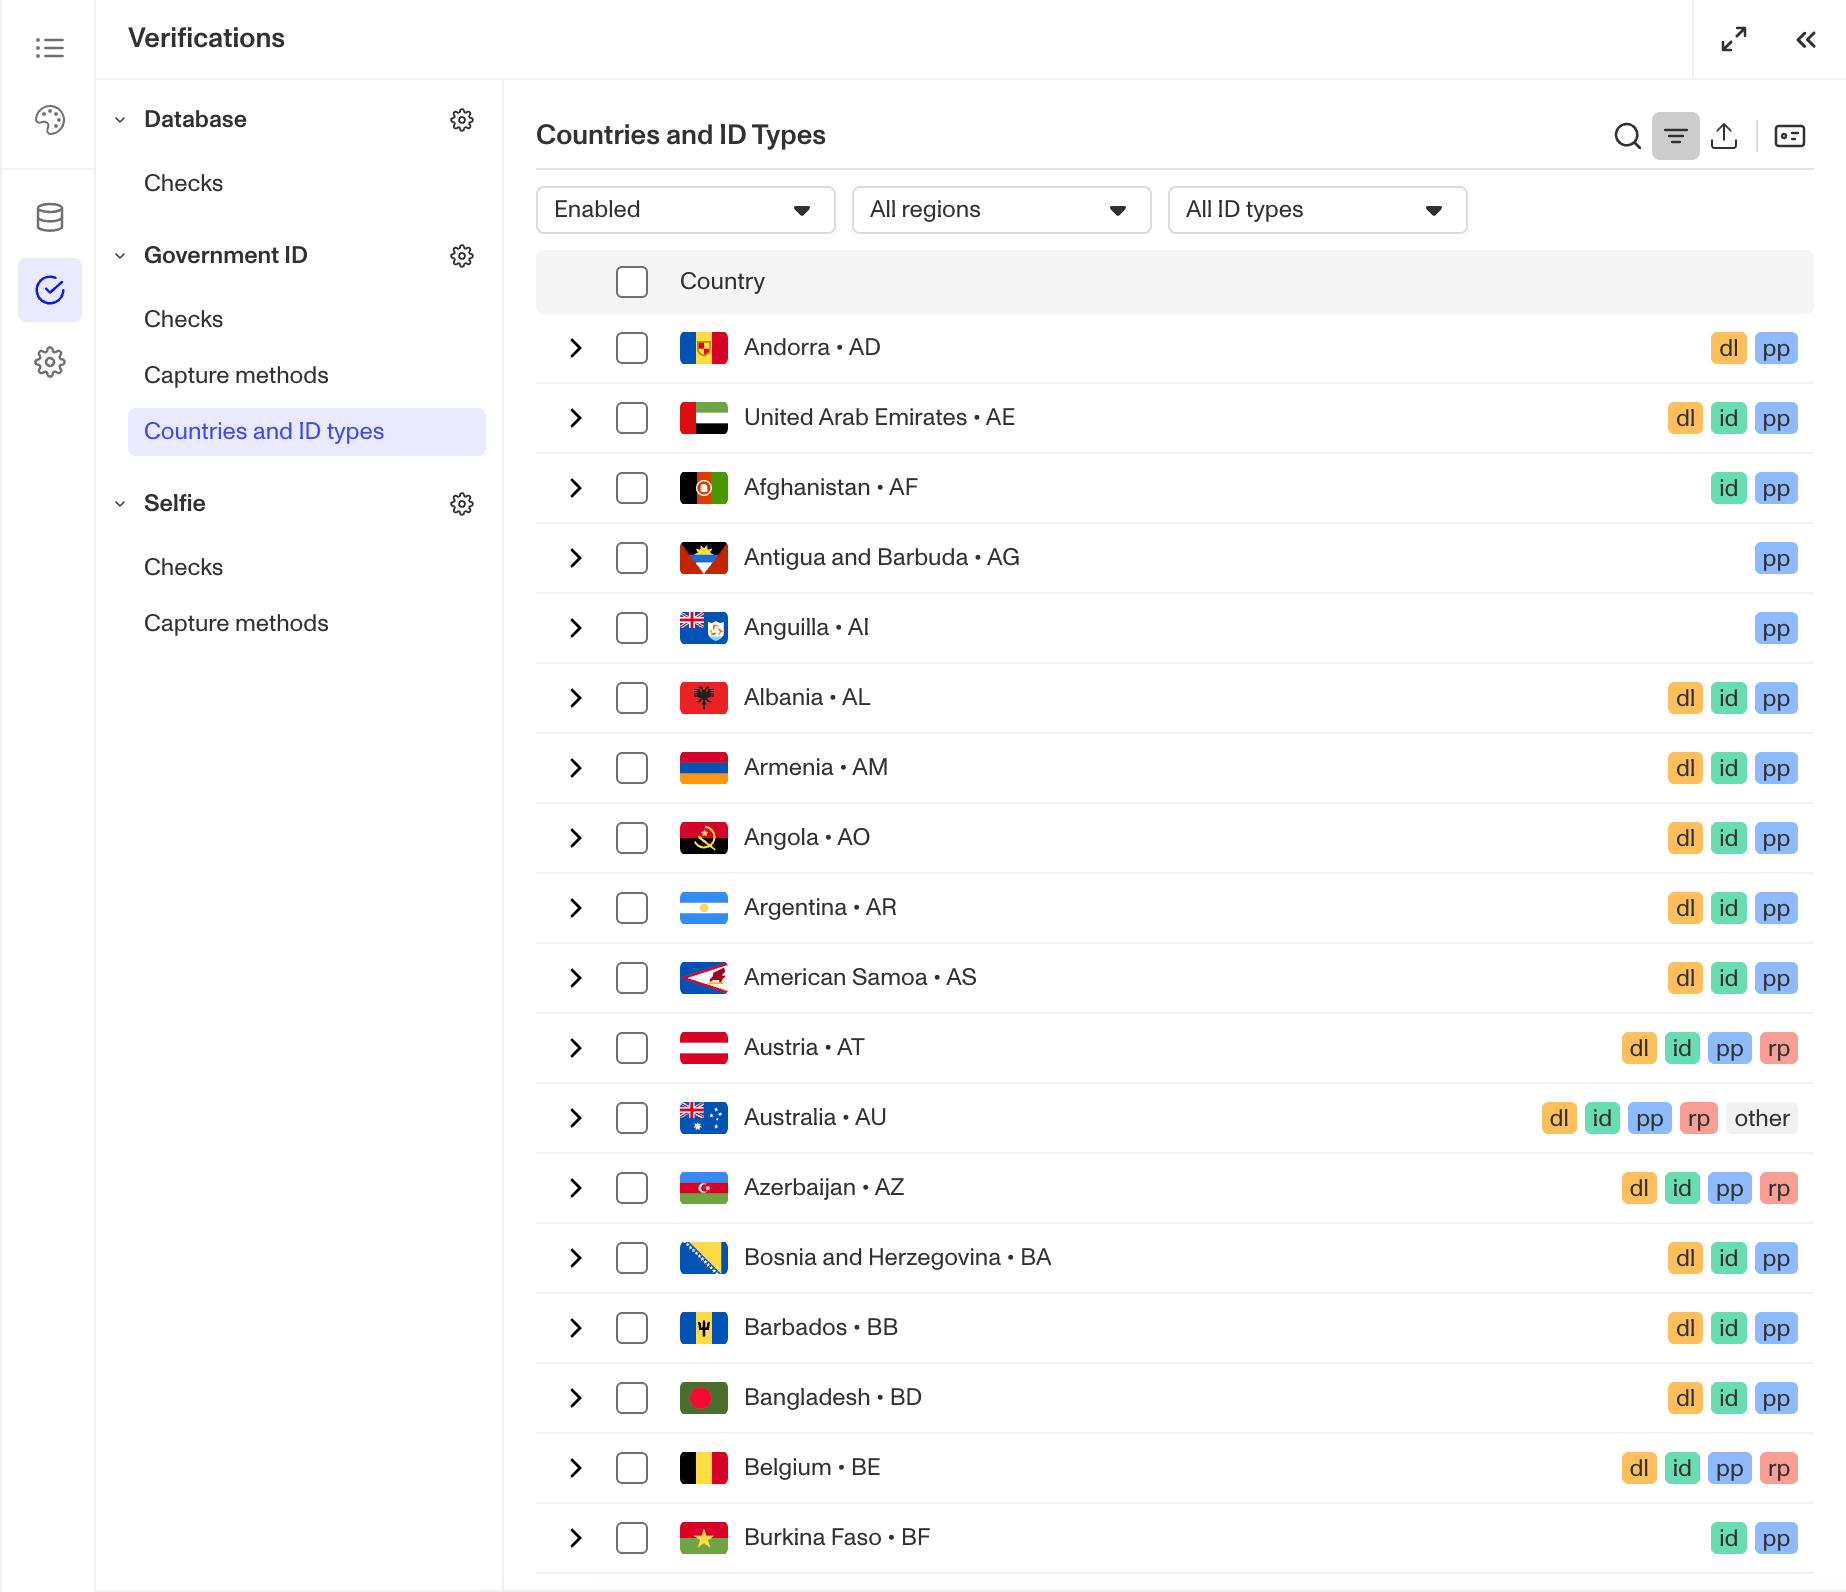Go to Checks under Selfie
This screenshot has height=1592, width=1846.
pos(184,568)
